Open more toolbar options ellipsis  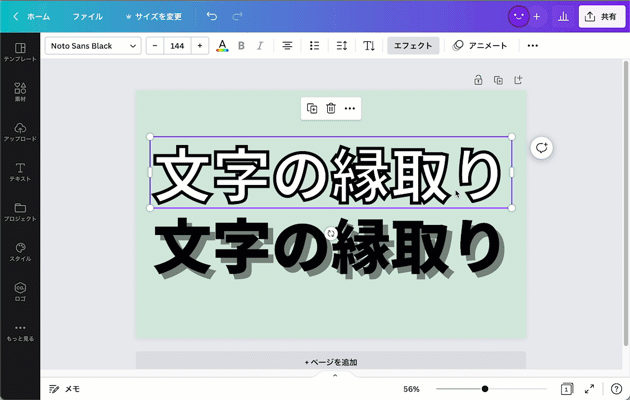point(532,46)
